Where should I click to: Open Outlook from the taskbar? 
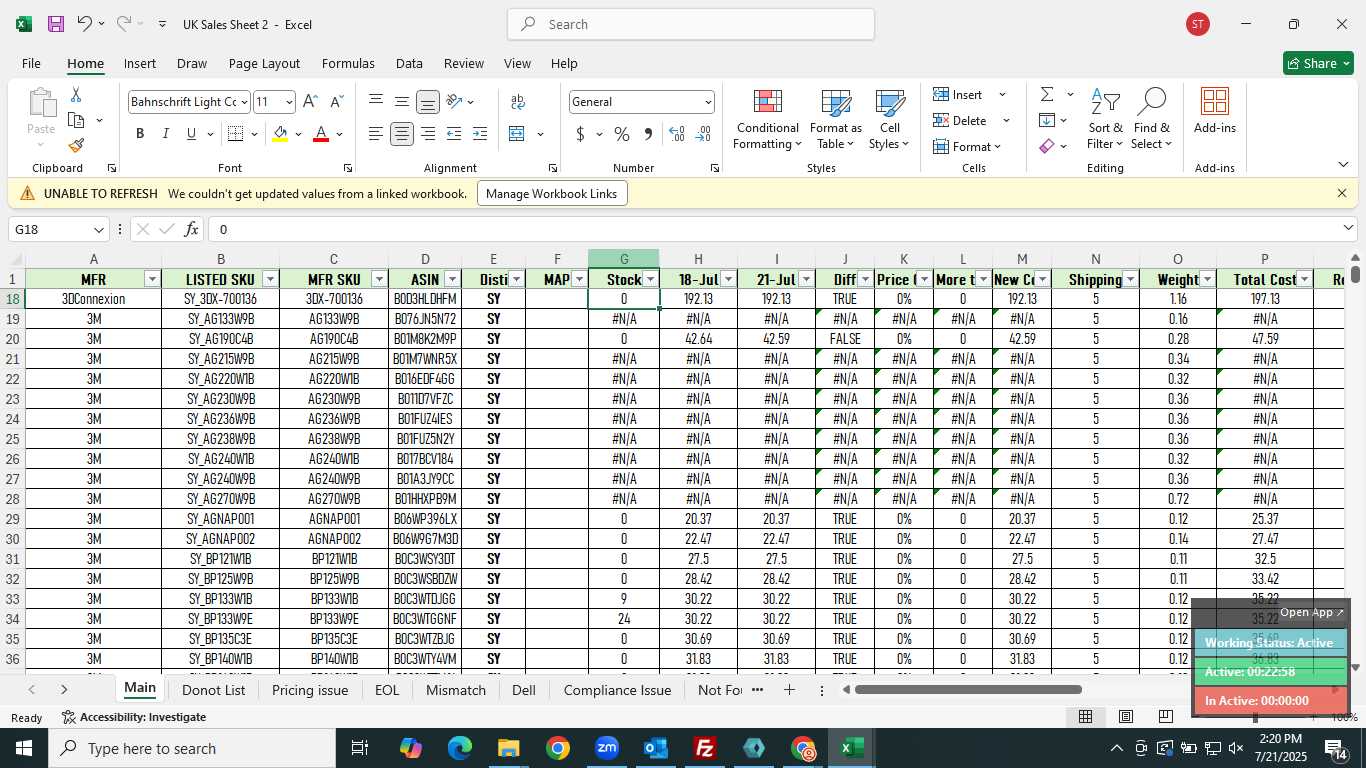(656, 748)
